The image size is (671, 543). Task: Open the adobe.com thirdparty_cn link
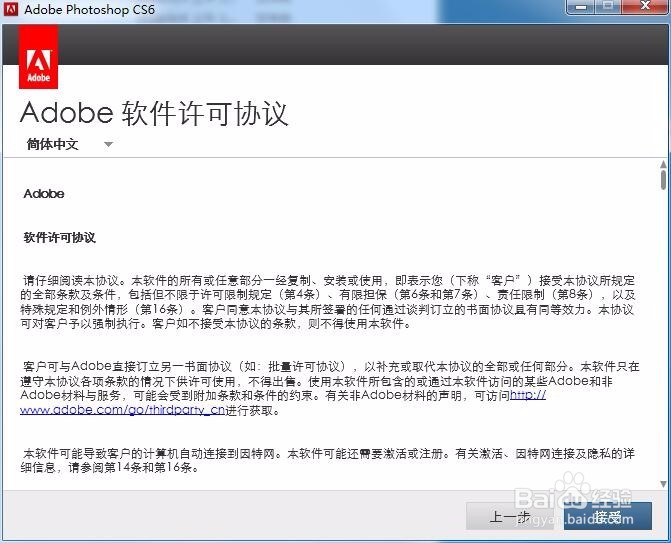pyautogui.click(x=122, y=410)
